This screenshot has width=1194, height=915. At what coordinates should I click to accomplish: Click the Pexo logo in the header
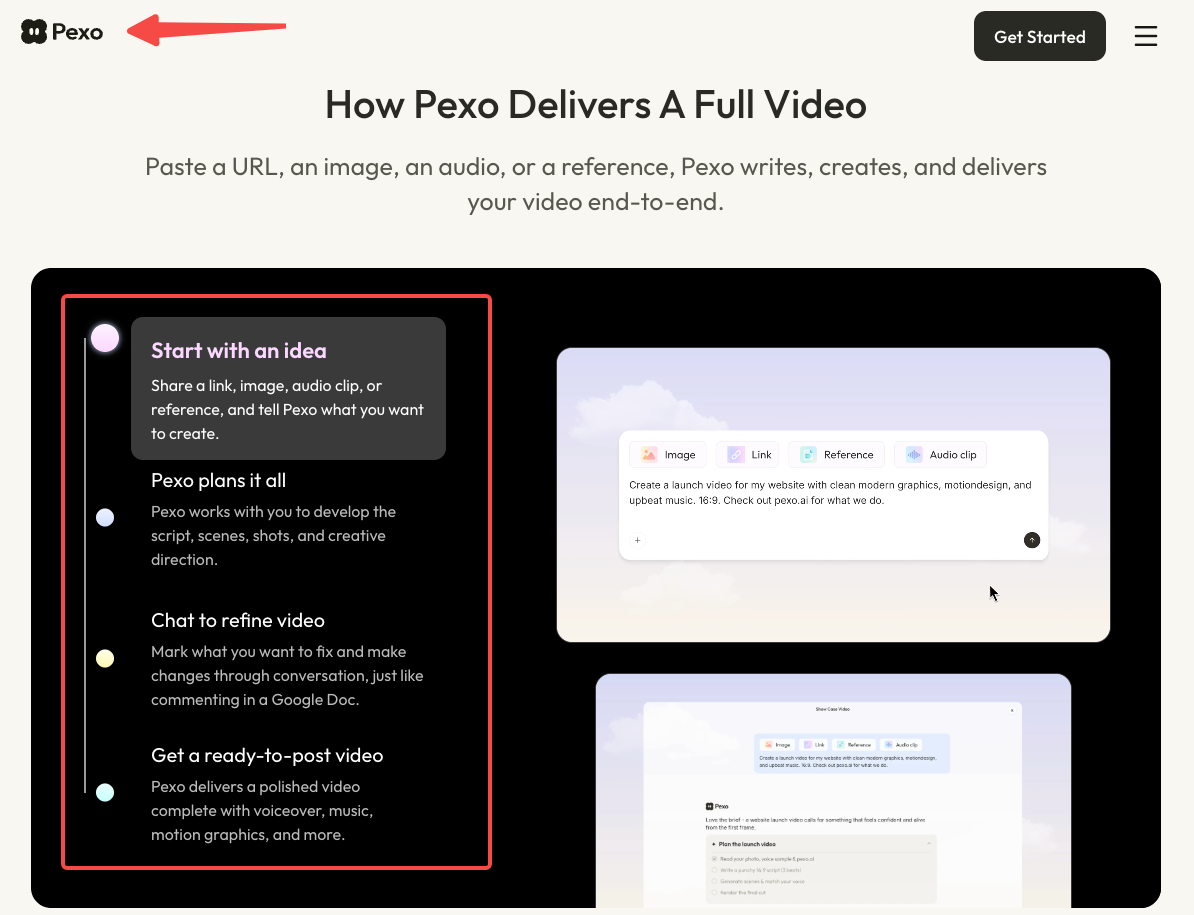(62, 32)
